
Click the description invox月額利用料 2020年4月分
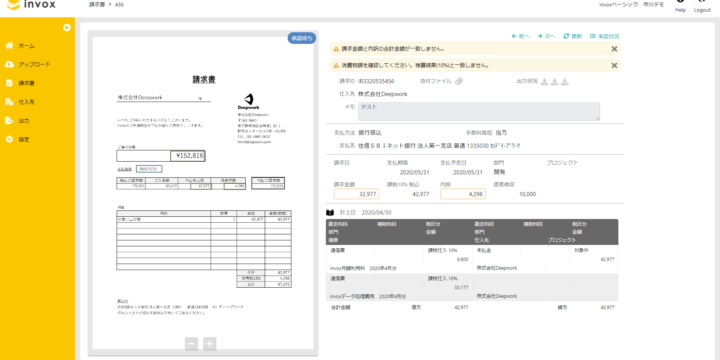tap(363, 268)
